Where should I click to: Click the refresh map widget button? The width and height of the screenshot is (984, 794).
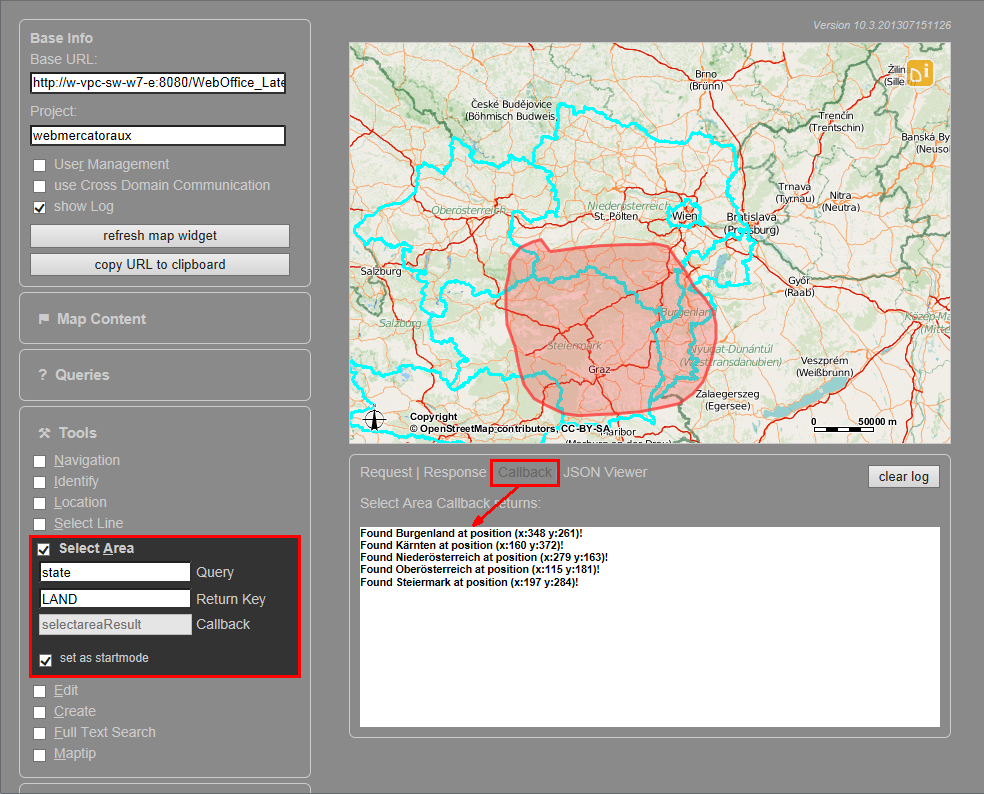tap(159, 236)
